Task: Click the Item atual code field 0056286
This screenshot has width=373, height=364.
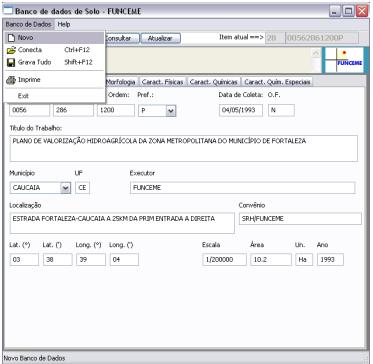Action: tap(322, 38)
